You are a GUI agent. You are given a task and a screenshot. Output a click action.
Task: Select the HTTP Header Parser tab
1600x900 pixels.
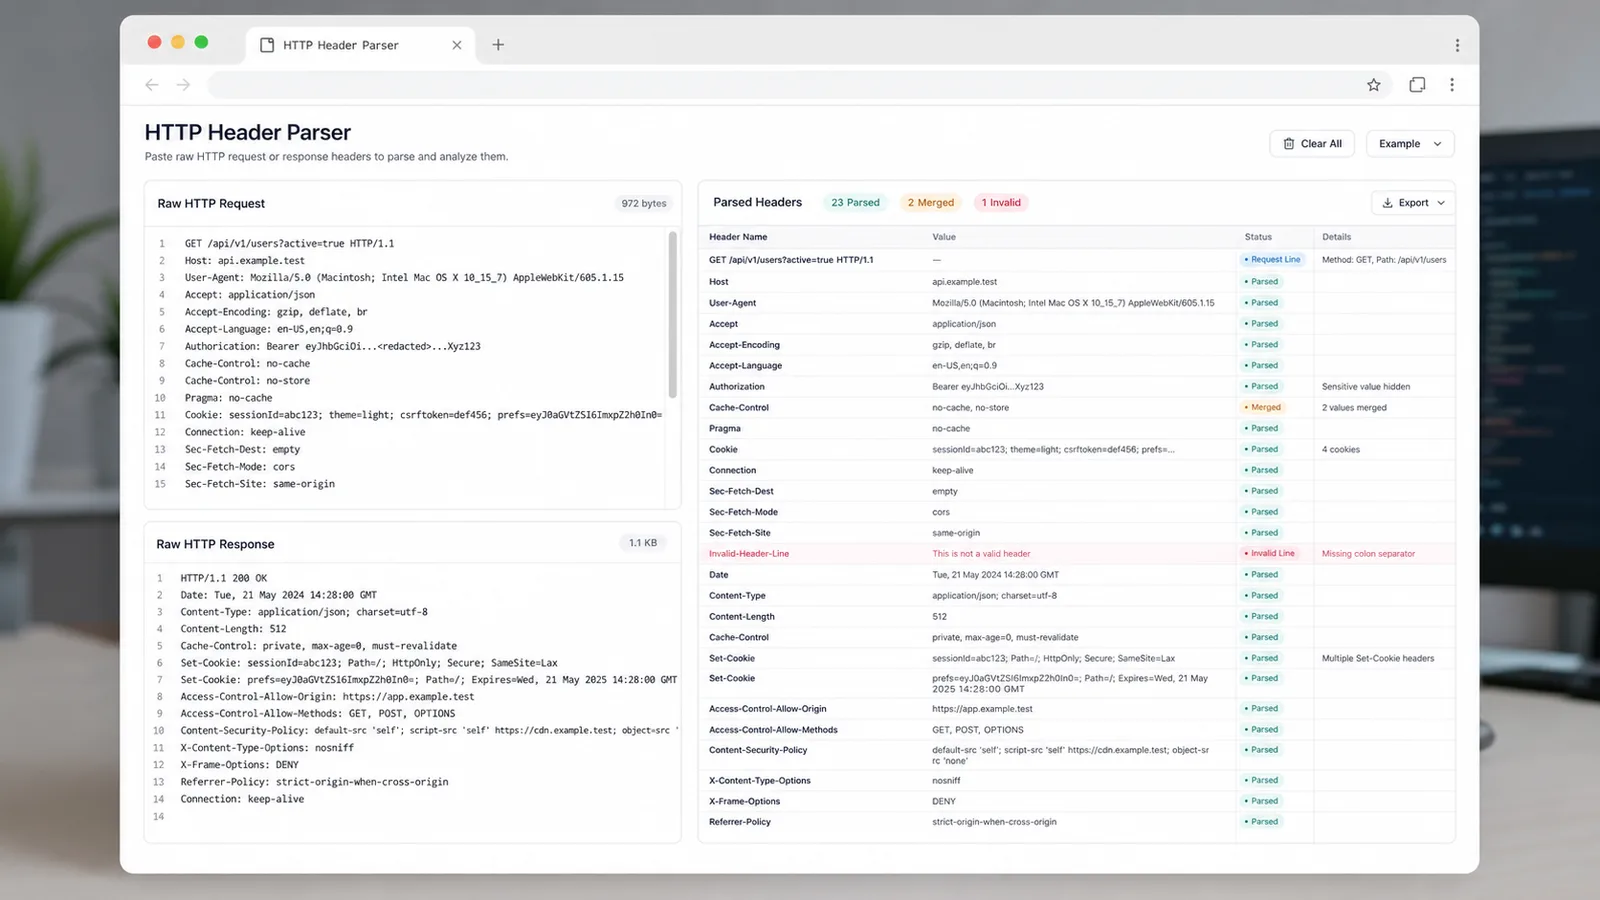coord(360,45)
